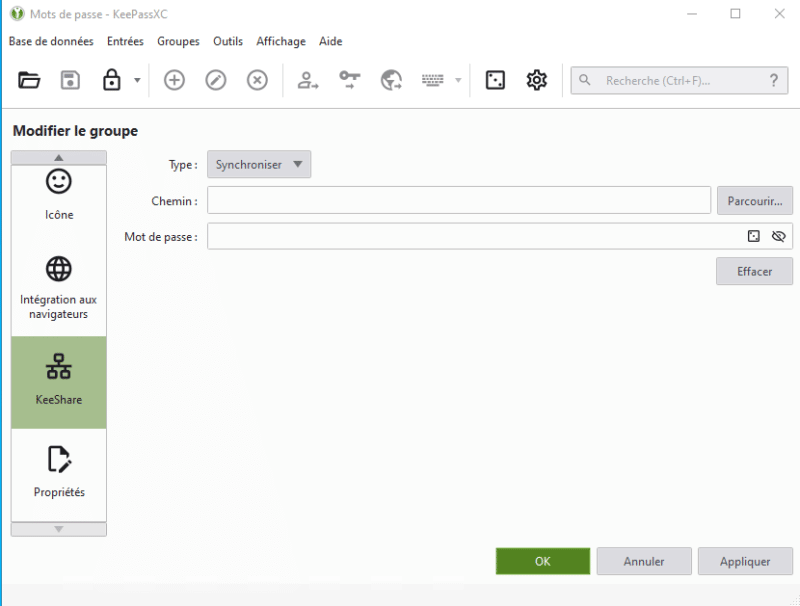Select the Propriétés sidebar section

(x=59, y=473)
